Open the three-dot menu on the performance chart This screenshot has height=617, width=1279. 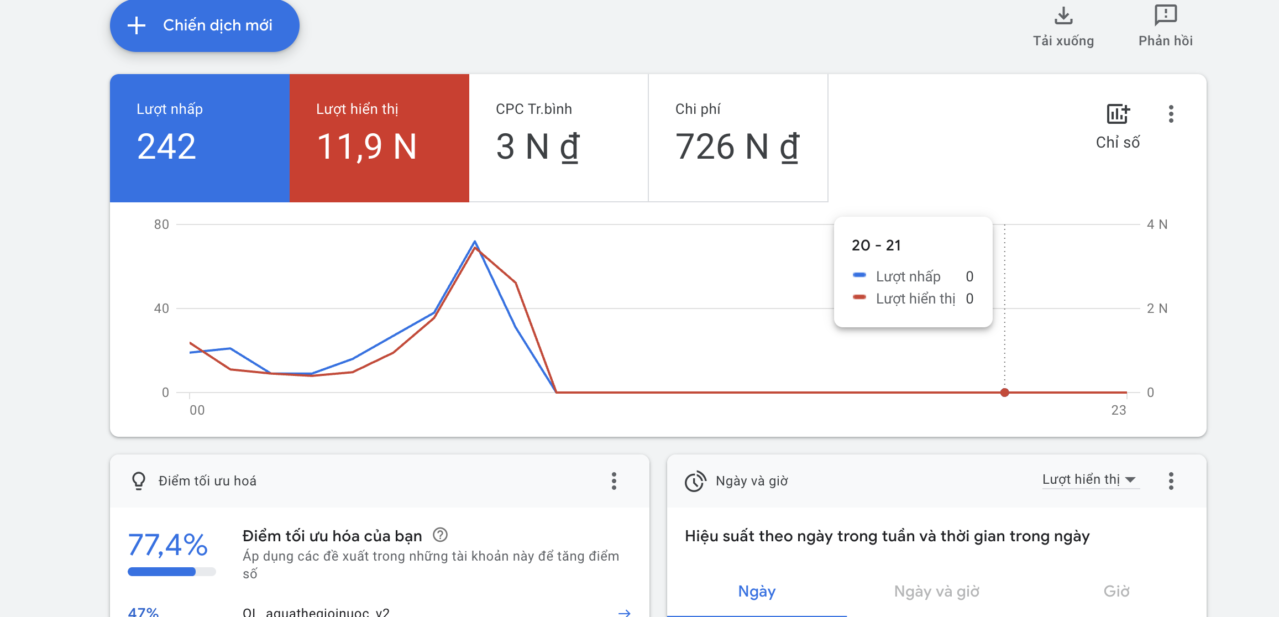[x=1170, y=114]
